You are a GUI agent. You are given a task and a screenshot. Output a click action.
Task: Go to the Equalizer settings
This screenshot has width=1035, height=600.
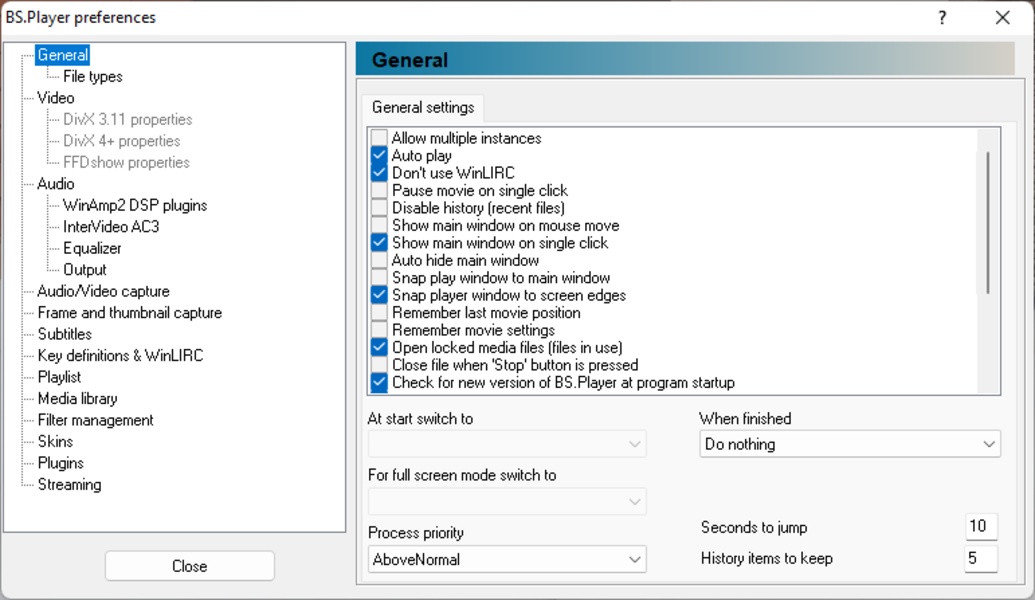coord(92,248)
